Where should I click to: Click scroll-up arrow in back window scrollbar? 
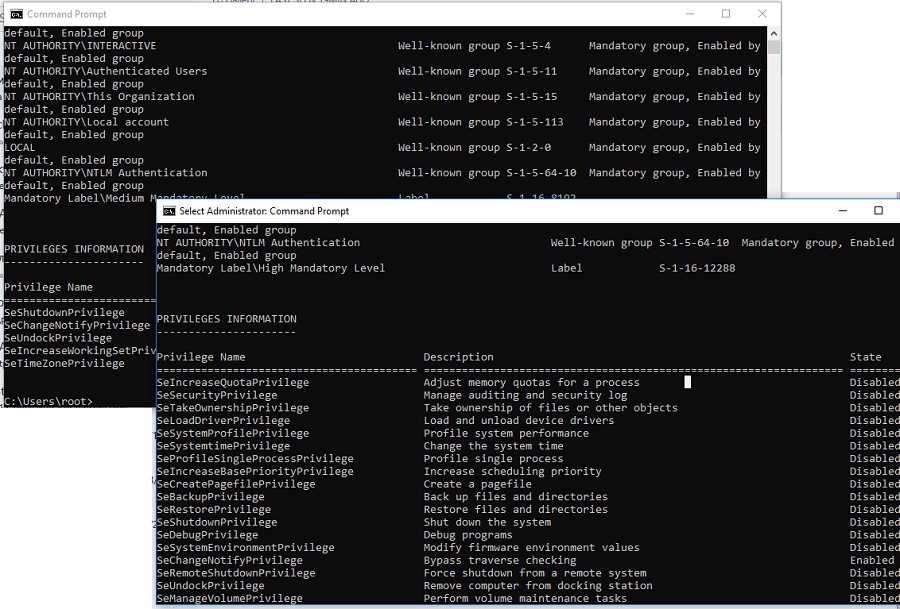[x=775, y=33]
